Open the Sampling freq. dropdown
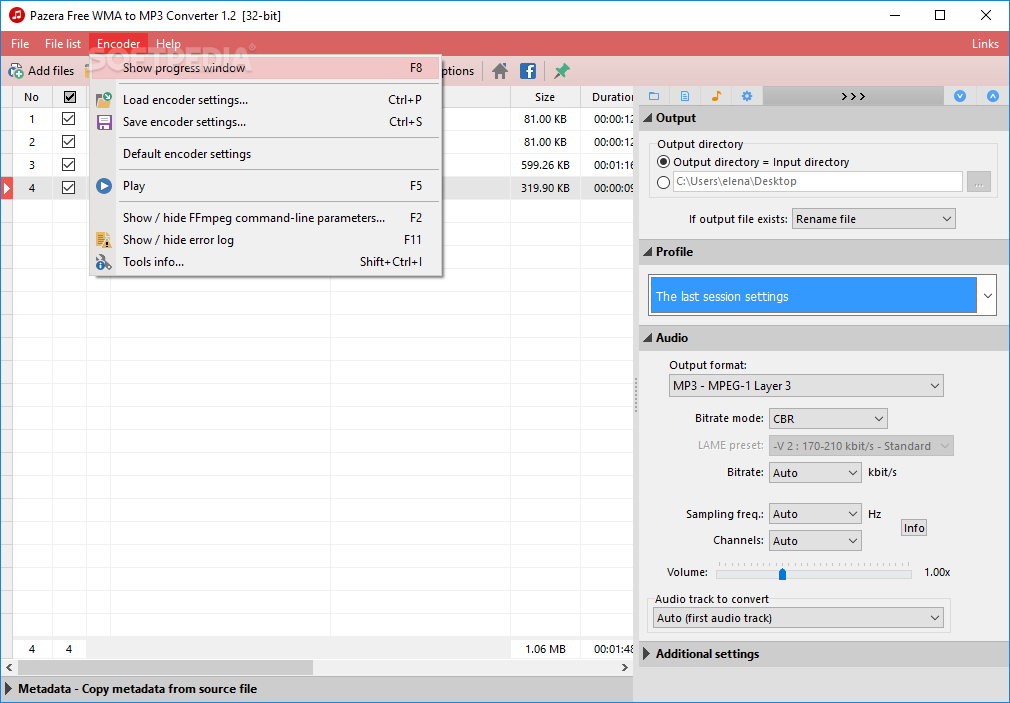Screen dimensions: 1010x703 tap(815, 514)
